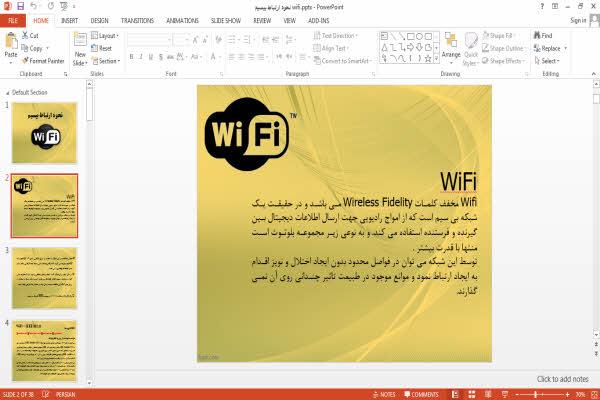
Task: Click the Redo icon in quick access toolbar
Action: click(x=51, y=6)
